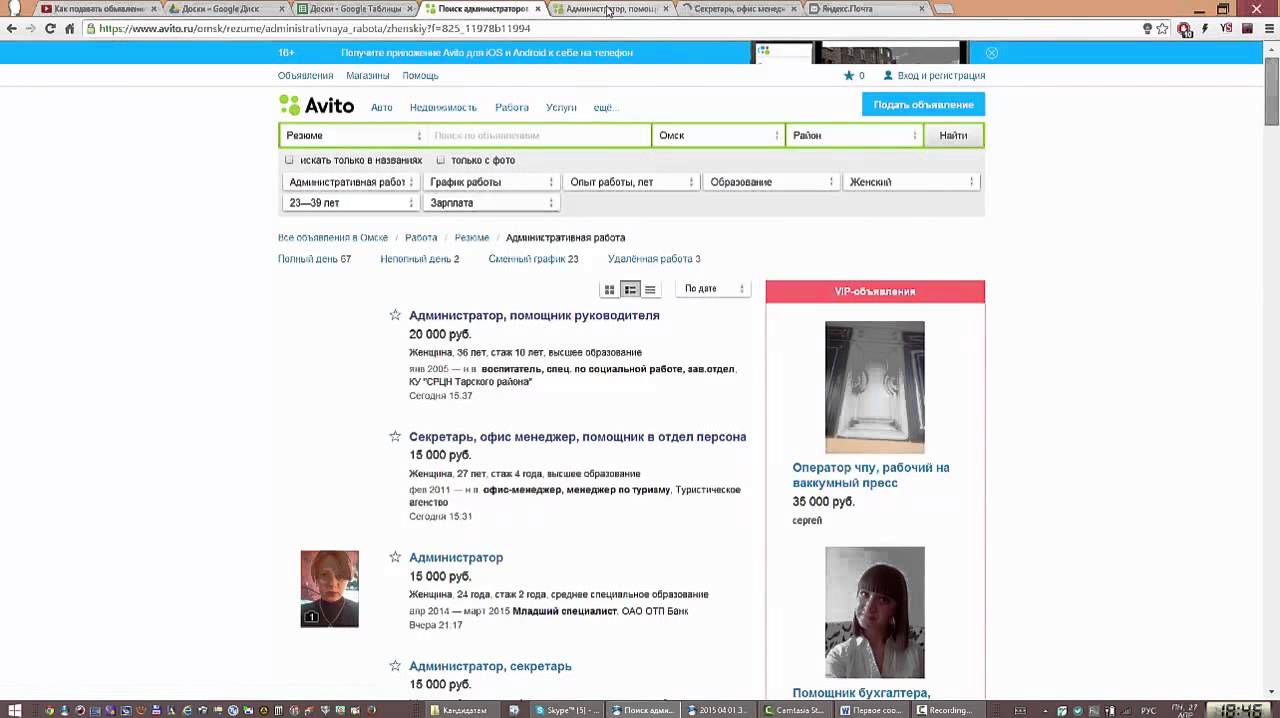The image size is (1280, 718).
Task: Filter by 'Полный день 67'
Action: [x=314, y=259]
